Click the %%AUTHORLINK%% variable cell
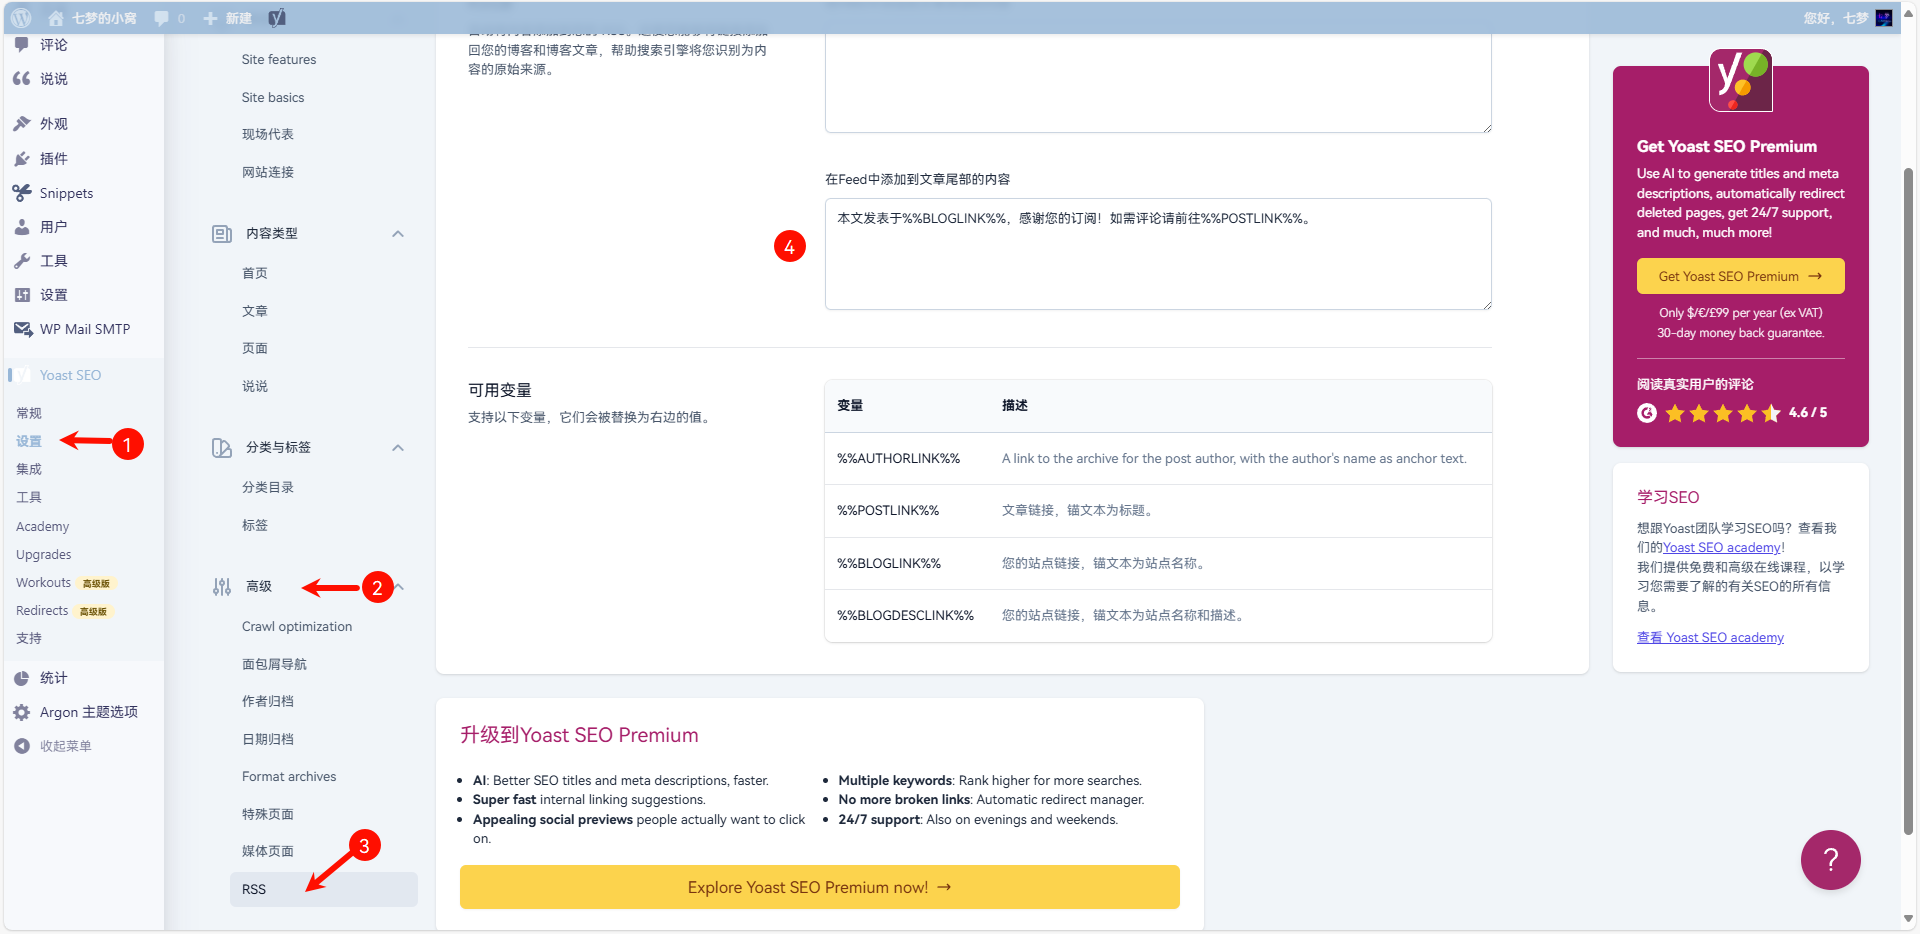Image resolution: width=1920 pixels, height=934 pixels. tap(898, 459)
